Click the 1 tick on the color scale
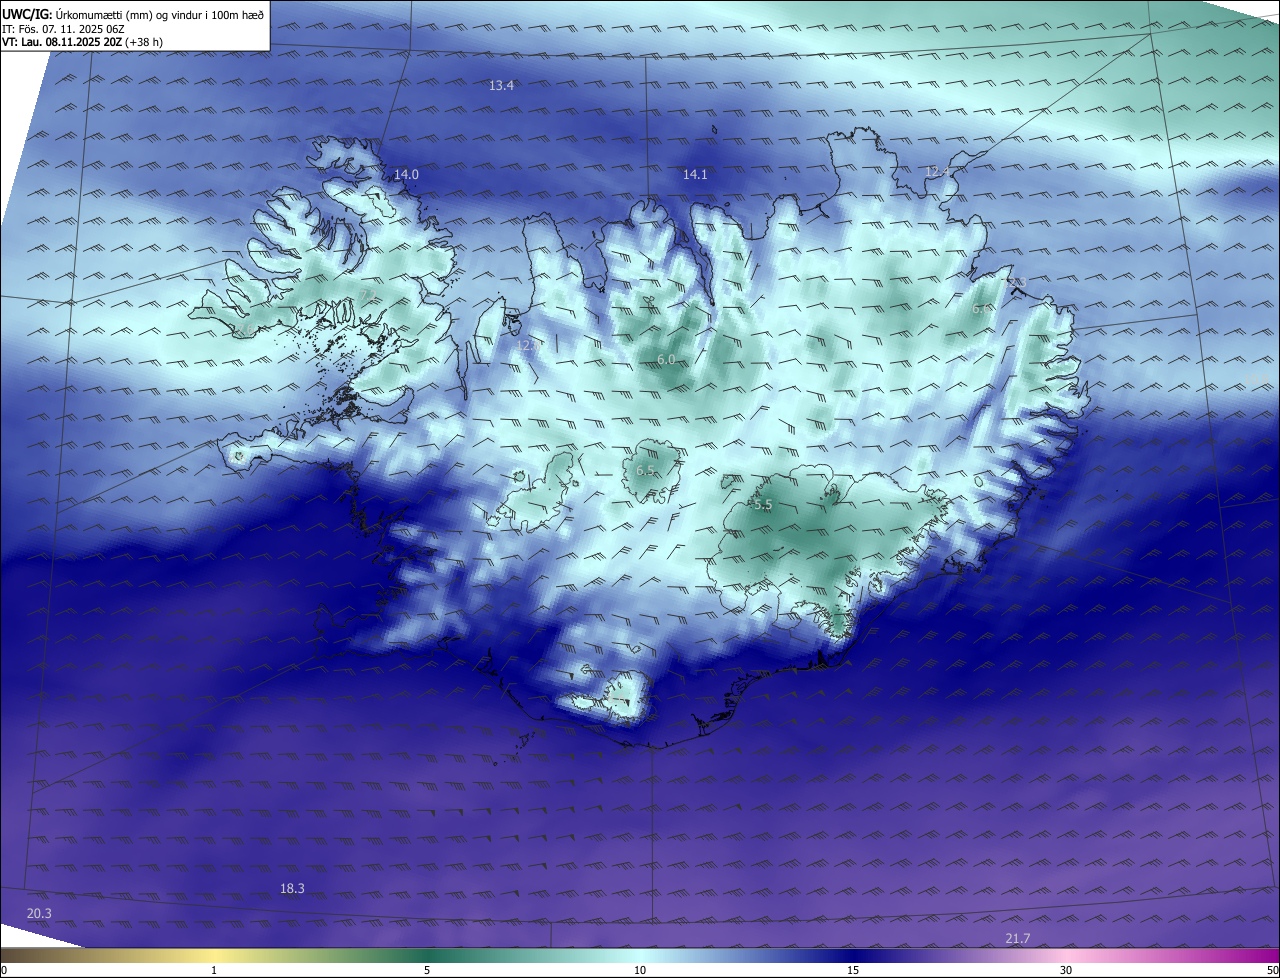This screenshot has width=1280, height=978. tap(214, 970)
